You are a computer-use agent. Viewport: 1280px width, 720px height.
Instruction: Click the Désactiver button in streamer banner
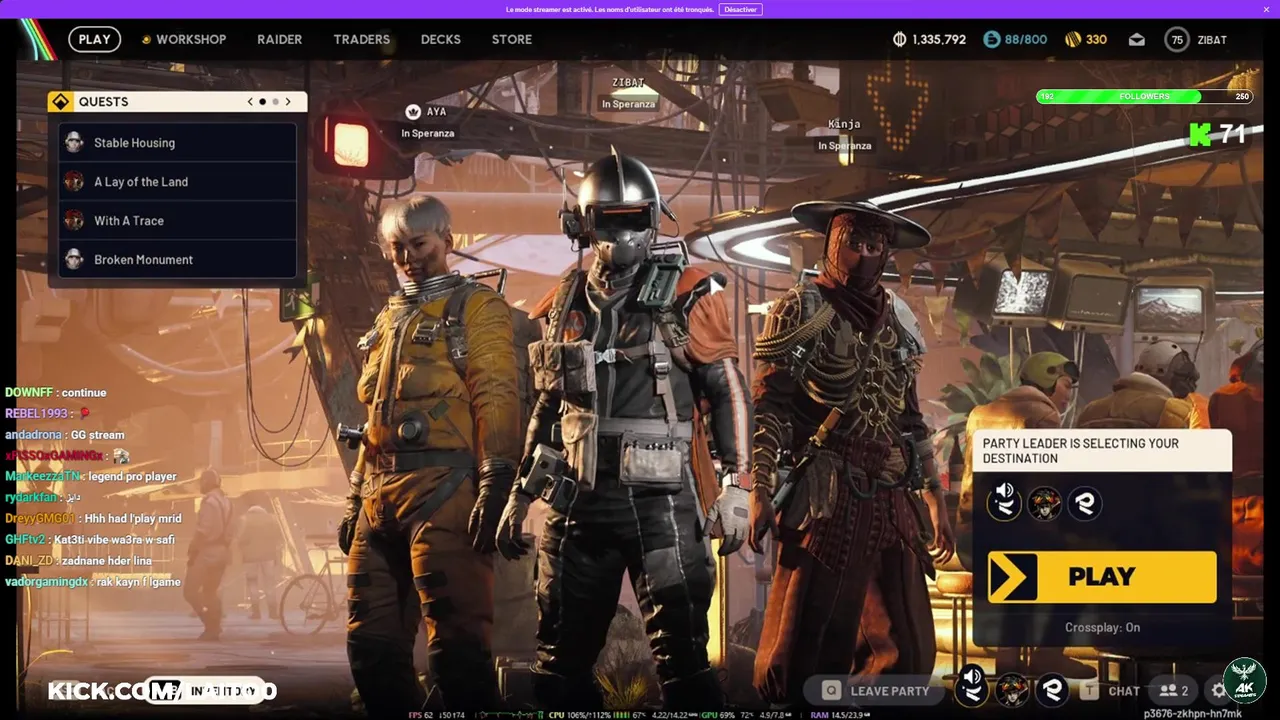[x=741, y=9]
